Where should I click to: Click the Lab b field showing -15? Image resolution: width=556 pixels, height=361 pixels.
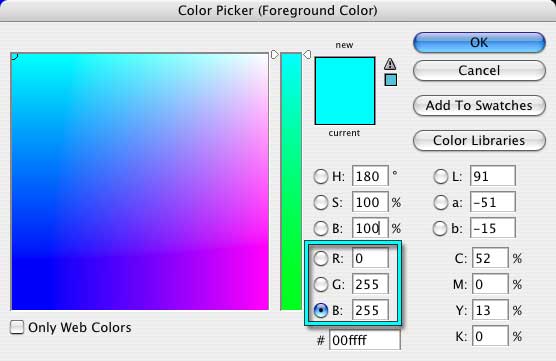[493, 228]
